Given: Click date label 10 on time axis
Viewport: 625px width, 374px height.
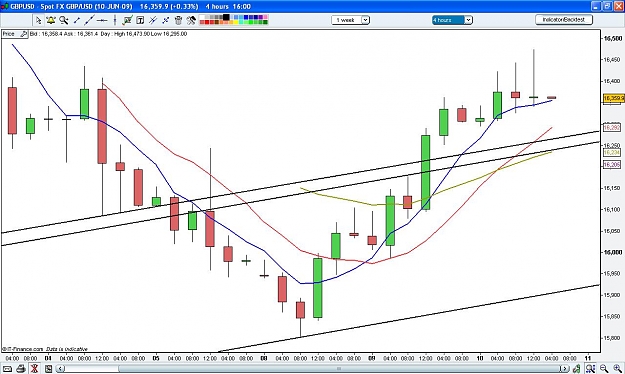Looking at the screenshot, I should click(x=480, y=358).
